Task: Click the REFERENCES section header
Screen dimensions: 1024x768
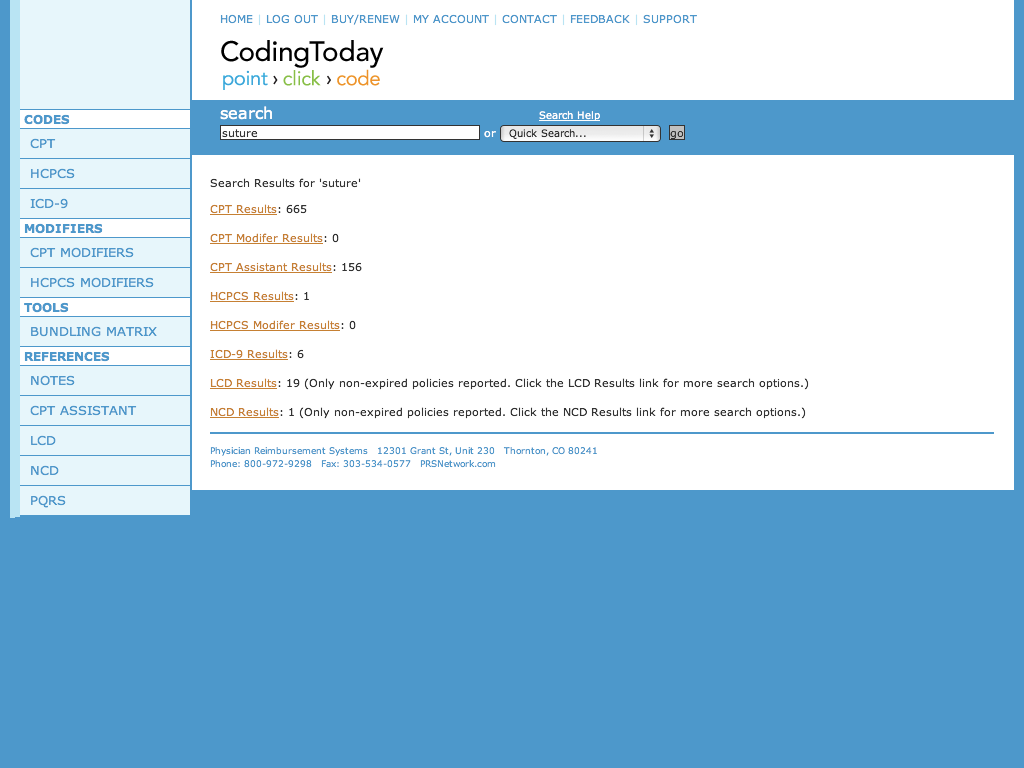Action: [67, 357]
